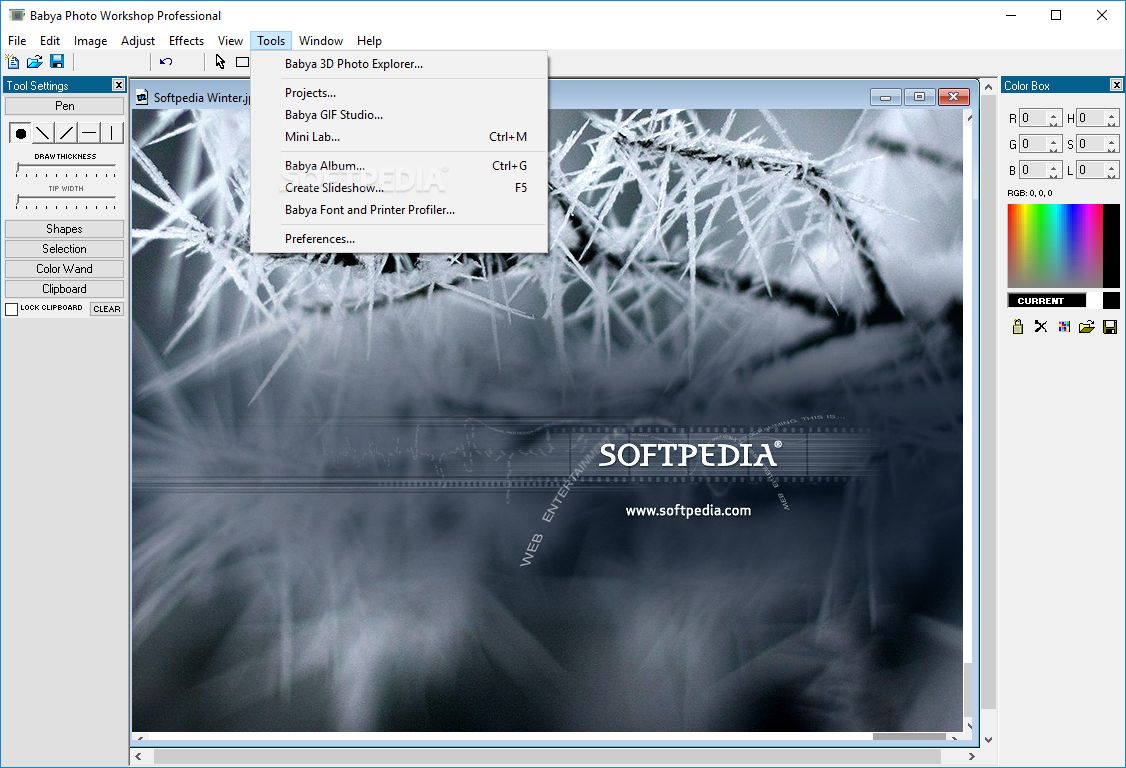Close the Color Box panel
1126x768 pixels.
pyautogui.click(x=1116, y=85)
